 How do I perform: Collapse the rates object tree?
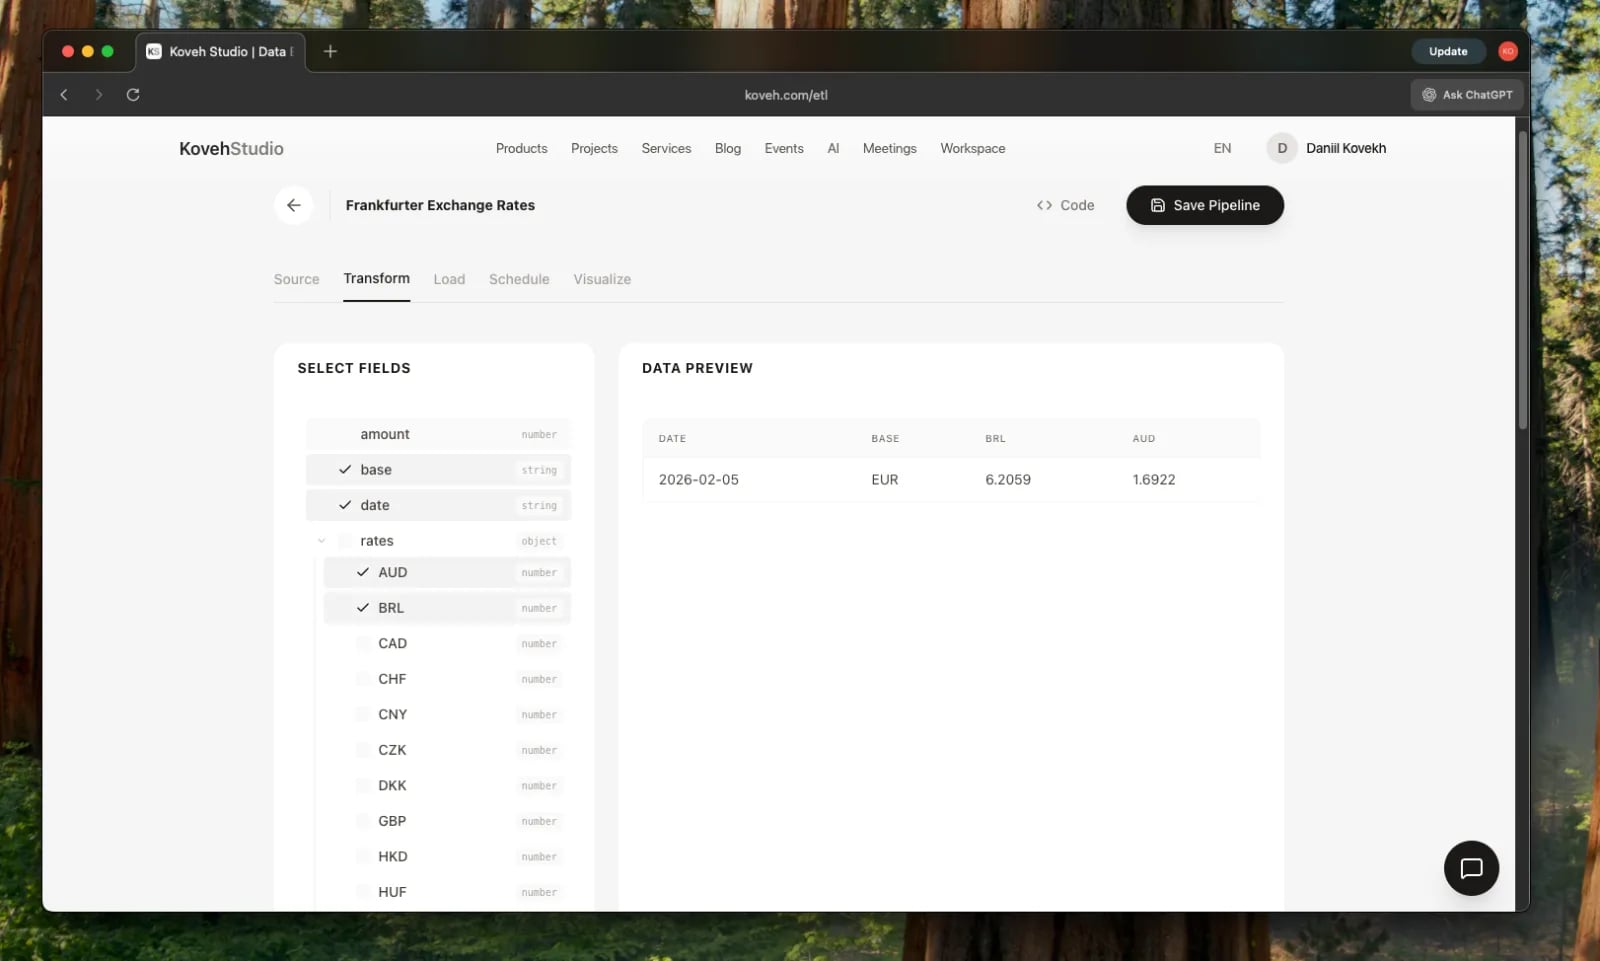321,541
